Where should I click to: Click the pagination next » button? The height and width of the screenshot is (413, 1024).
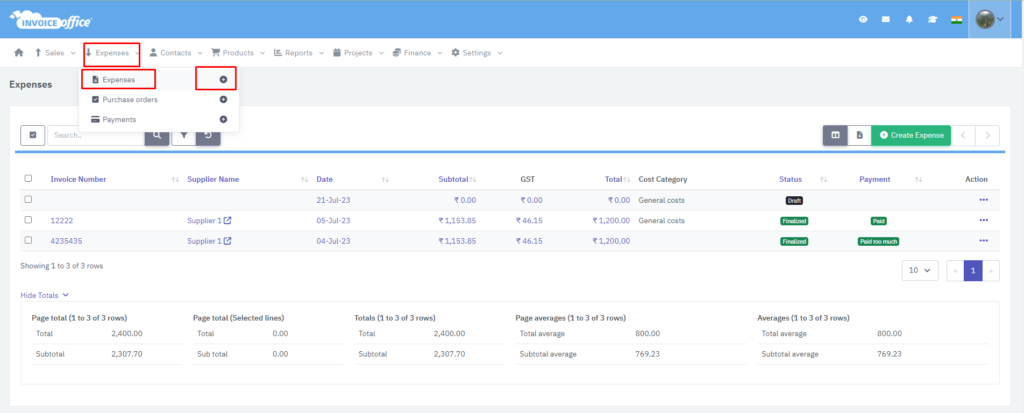(x=991, y=271)
